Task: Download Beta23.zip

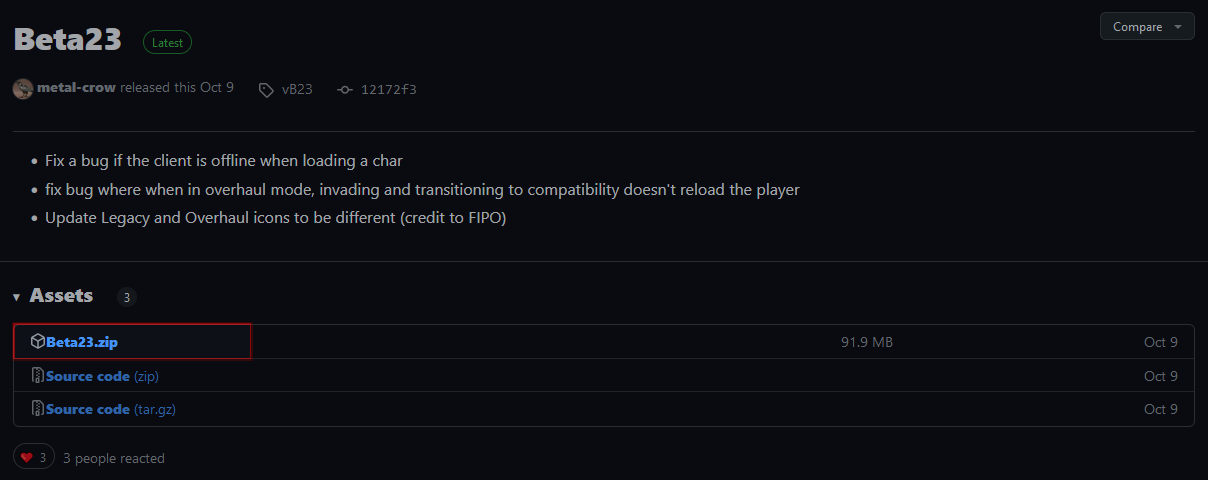Action: coord(82,342)
